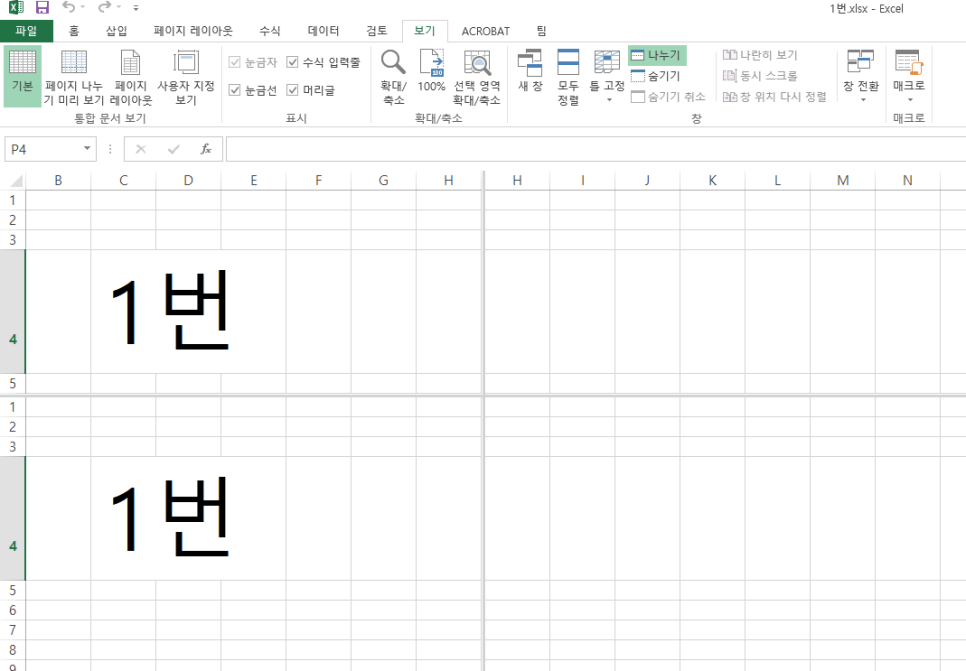The width and height of the screenshot is (966, 671).
Task: Click 나란히 보기 side by side button
Action: (760, 55)
